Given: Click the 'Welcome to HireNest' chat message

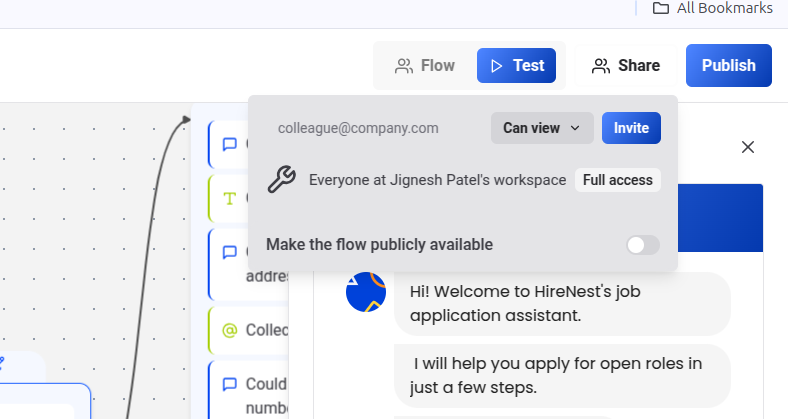Looking at the screenshot, I should (561, 304).
